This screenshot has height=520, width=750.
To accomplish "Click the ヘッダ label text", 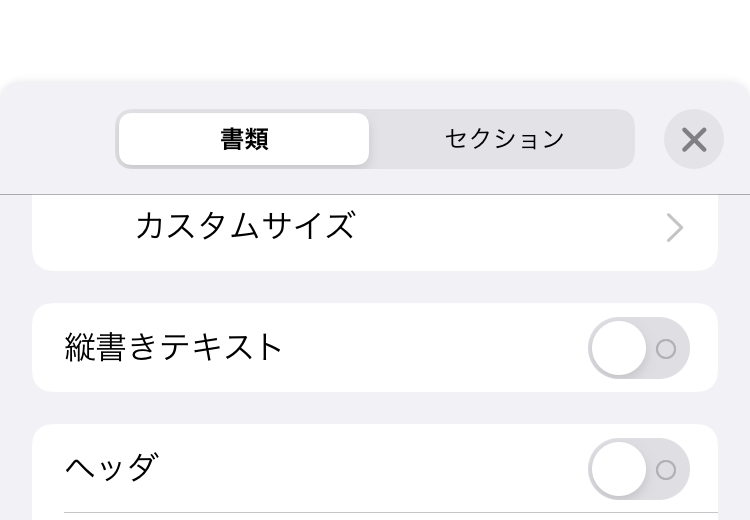I will 111,468.
